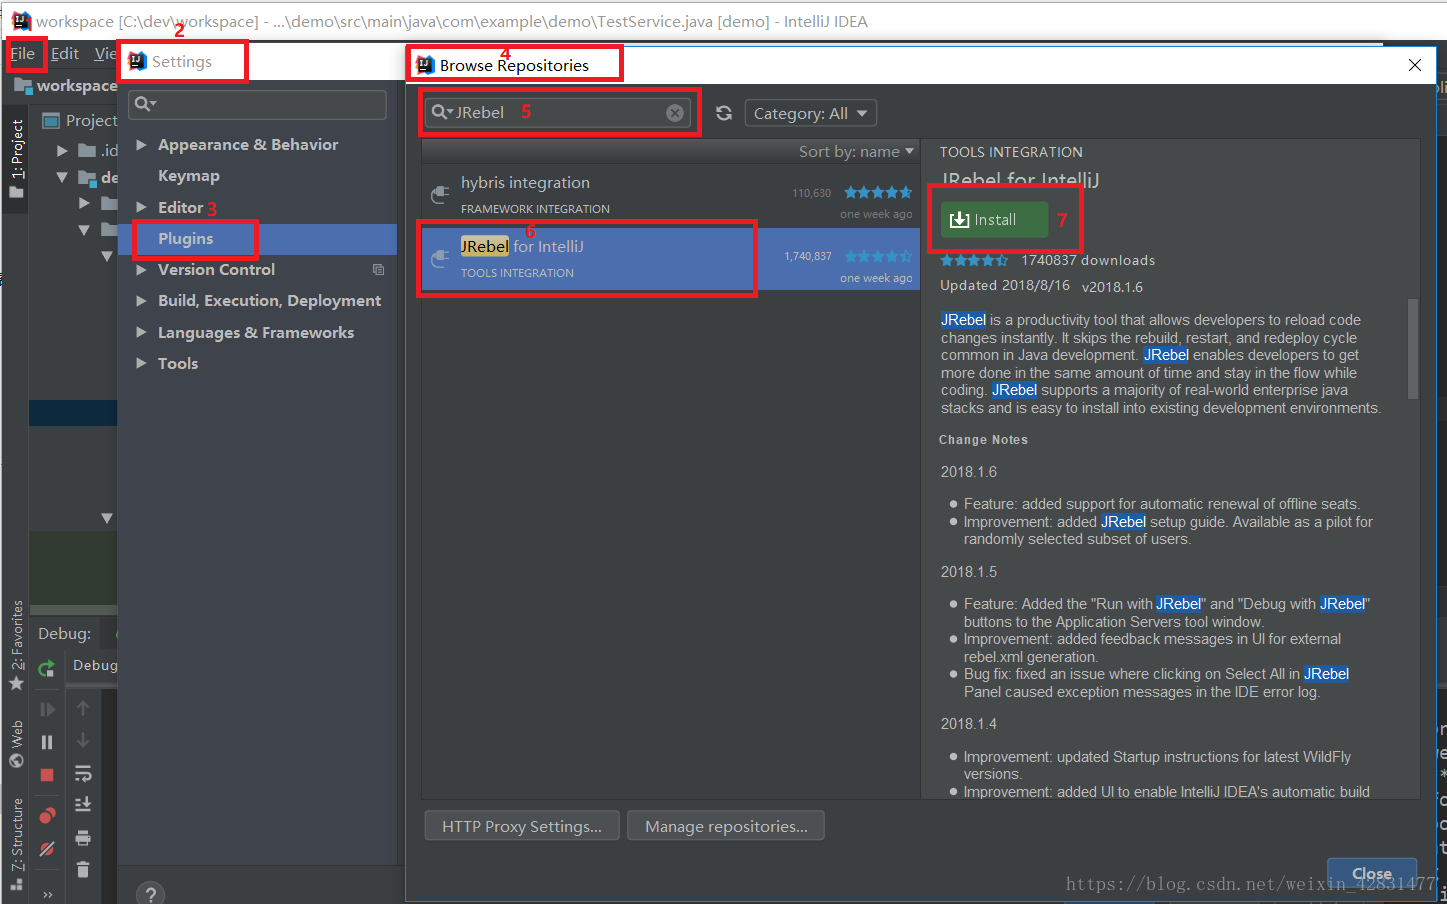
Task: Click the help question mark icon
Action: [x=150, y=893]
